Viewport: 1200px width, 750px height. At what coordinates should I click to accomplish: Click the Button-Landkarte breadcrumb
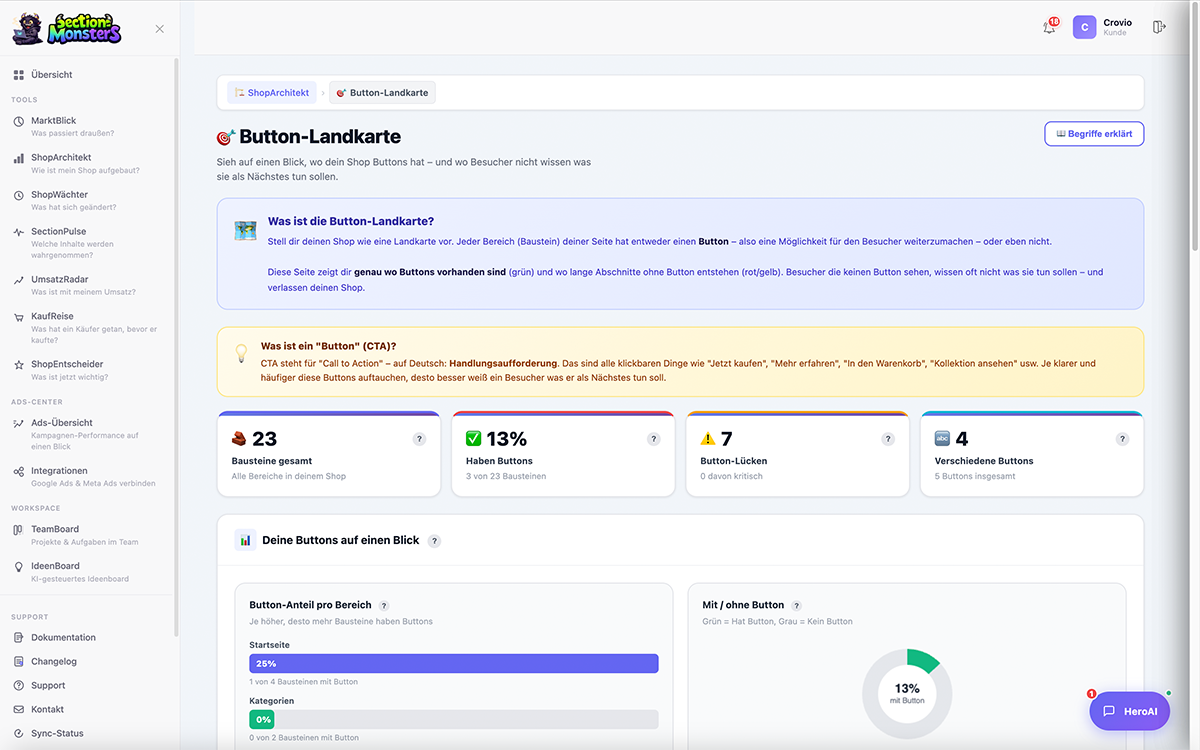[x=383, y=93]
